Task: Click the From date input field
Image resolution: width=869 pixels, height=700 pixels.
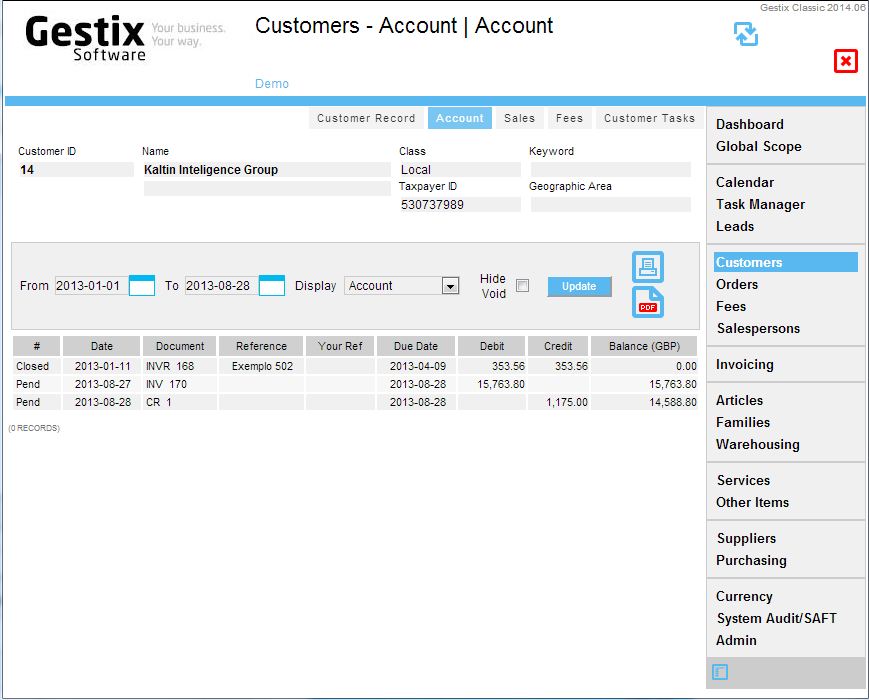Action: [x=90, y=286]
